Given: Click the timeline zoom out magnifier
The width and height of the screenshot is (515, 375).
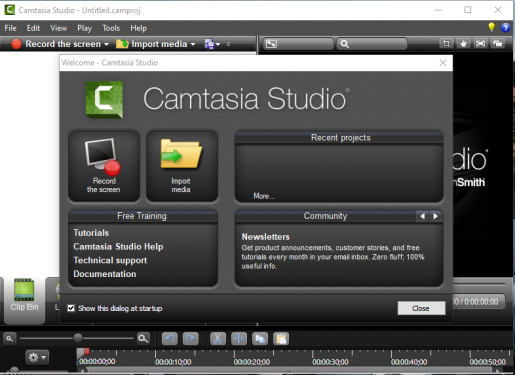Looking at the screenshot, I should coord(9,339).
